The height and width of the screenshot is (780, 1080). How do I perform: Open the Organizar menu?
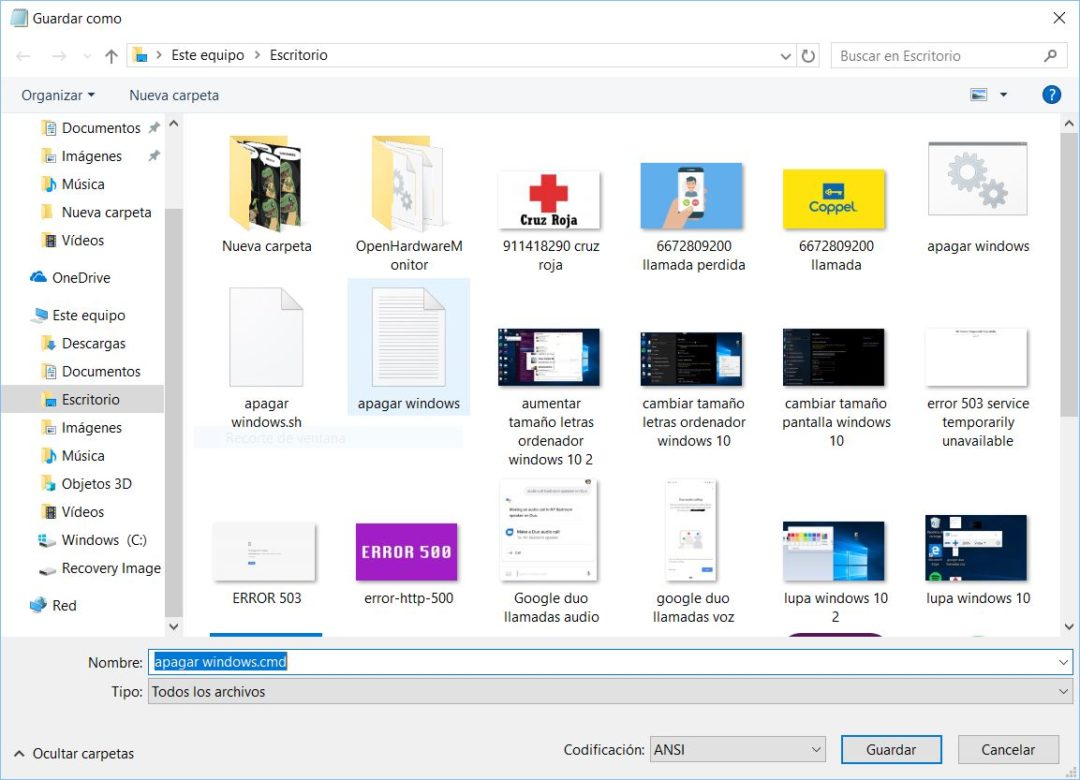pos(58,95)
